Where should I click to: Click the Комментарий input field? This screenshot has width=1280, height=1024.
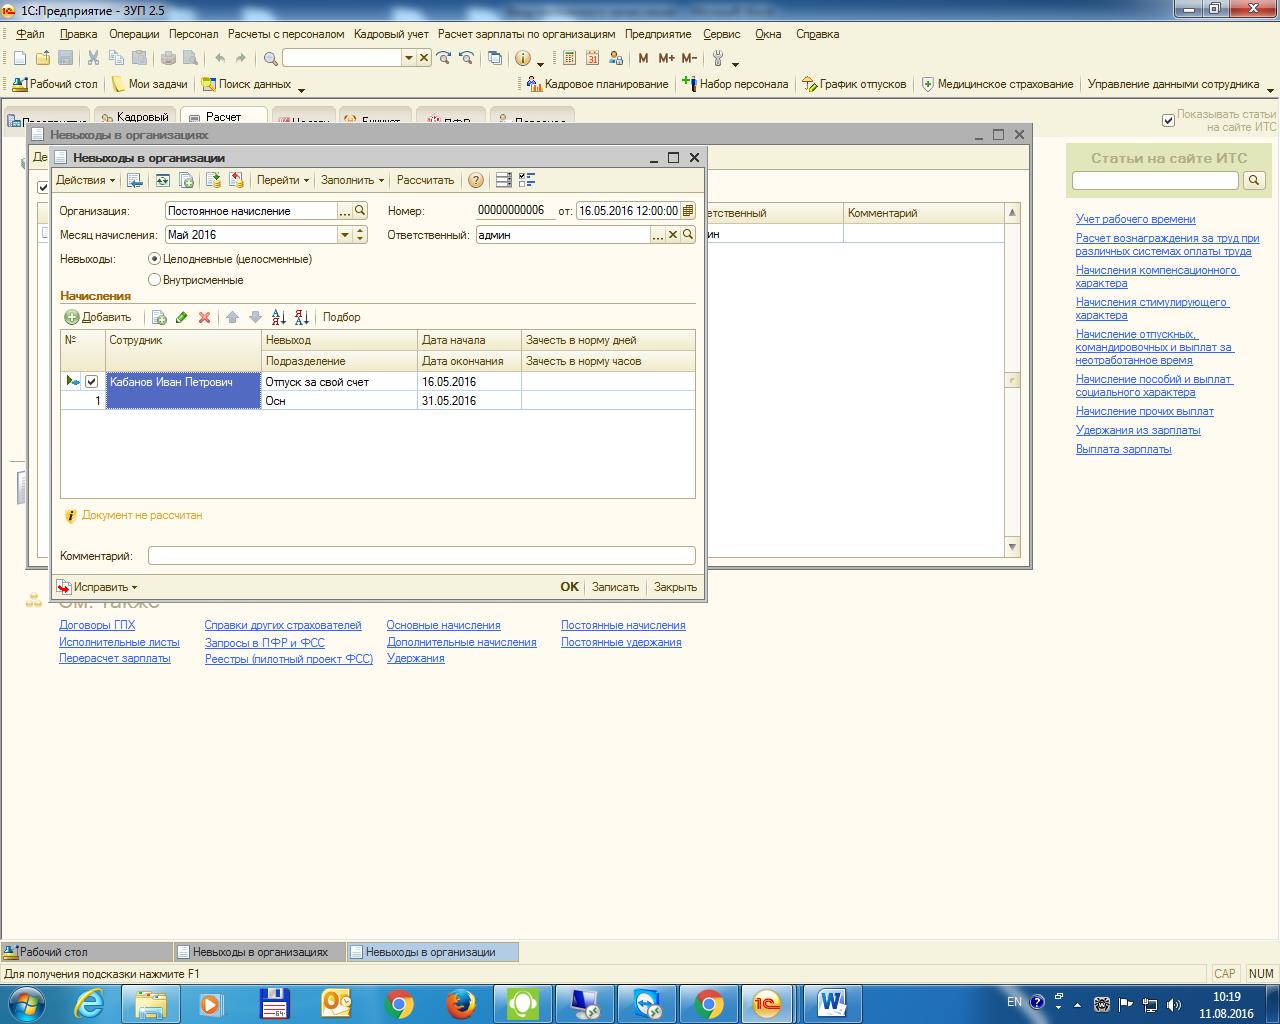pyautogui.click(x=421, y=555)
